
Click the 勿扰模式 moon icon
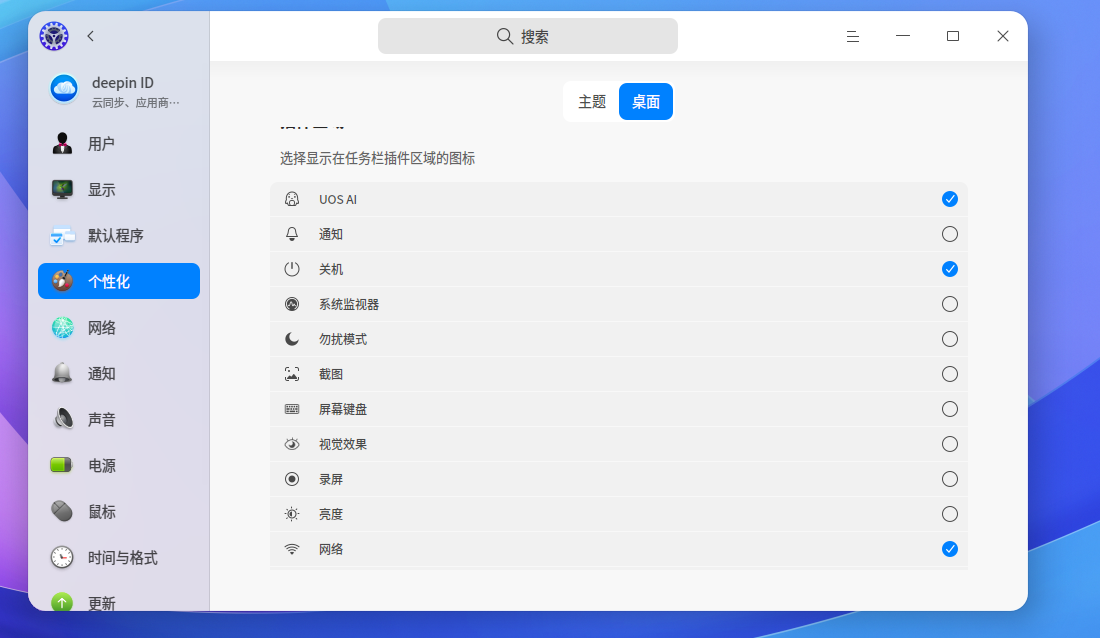tap(292, 339)
